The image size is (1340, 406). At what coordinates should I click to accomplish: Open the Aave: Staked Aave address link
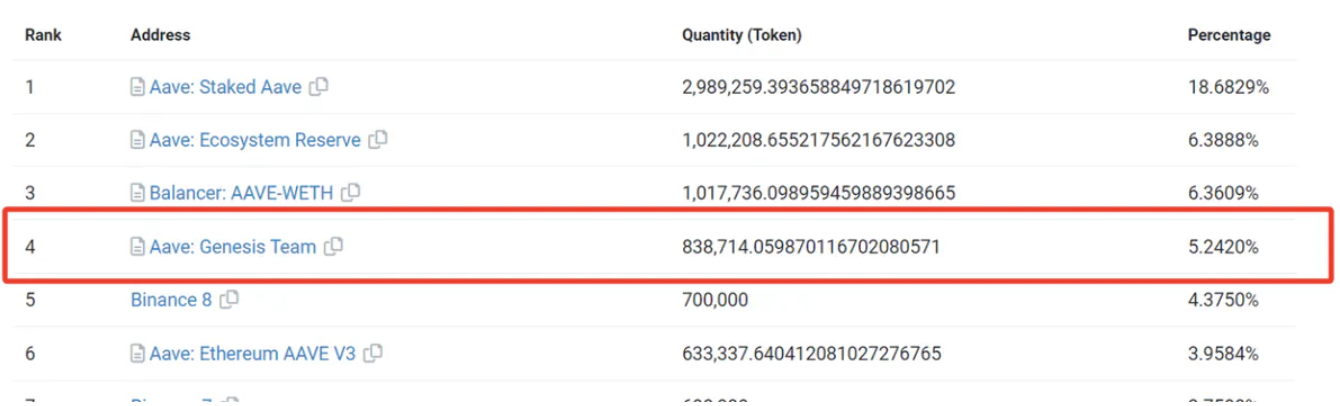(225, 87)
